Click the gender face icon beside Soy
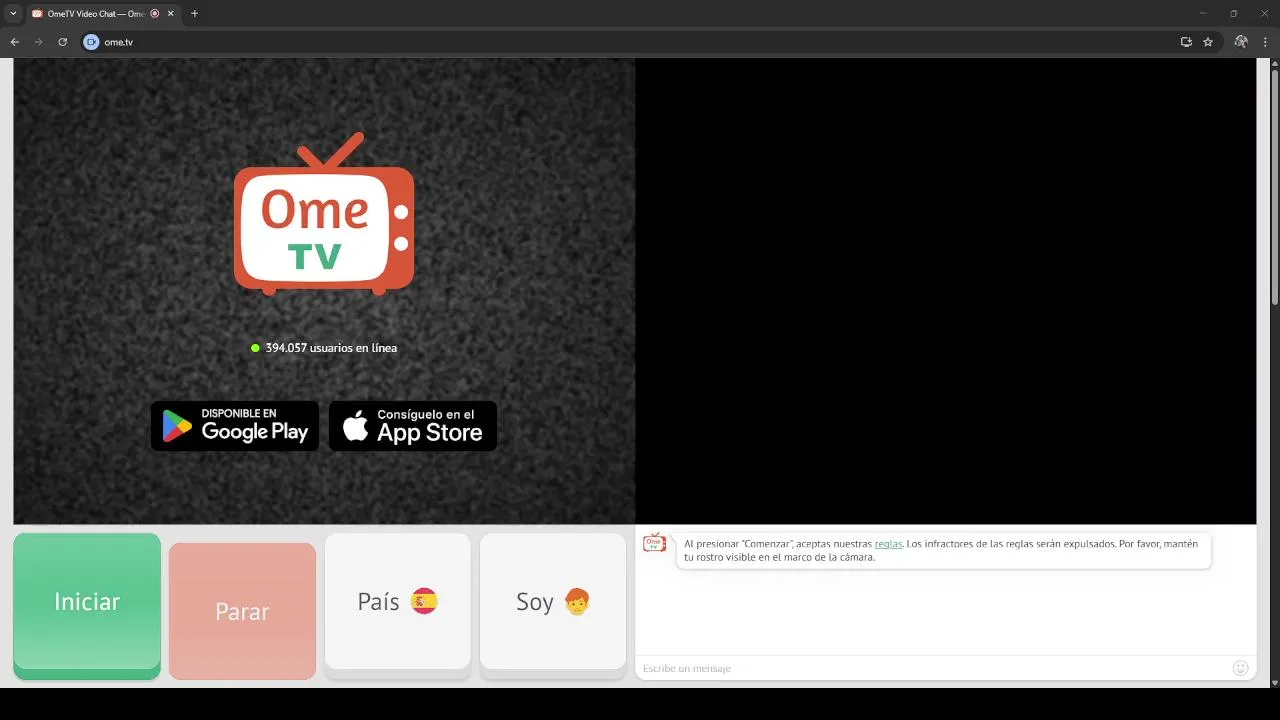 [x=577, y=601]
